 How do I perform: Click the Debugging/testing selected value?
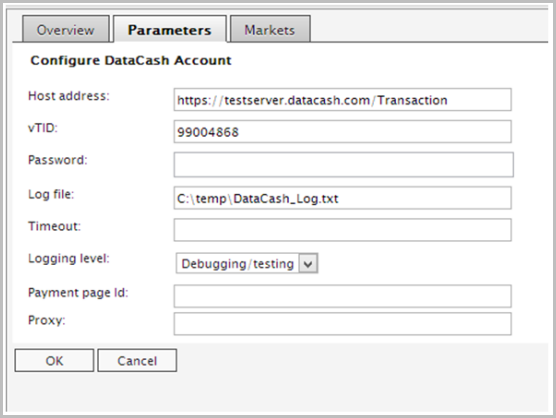click(x=238, y=264)
